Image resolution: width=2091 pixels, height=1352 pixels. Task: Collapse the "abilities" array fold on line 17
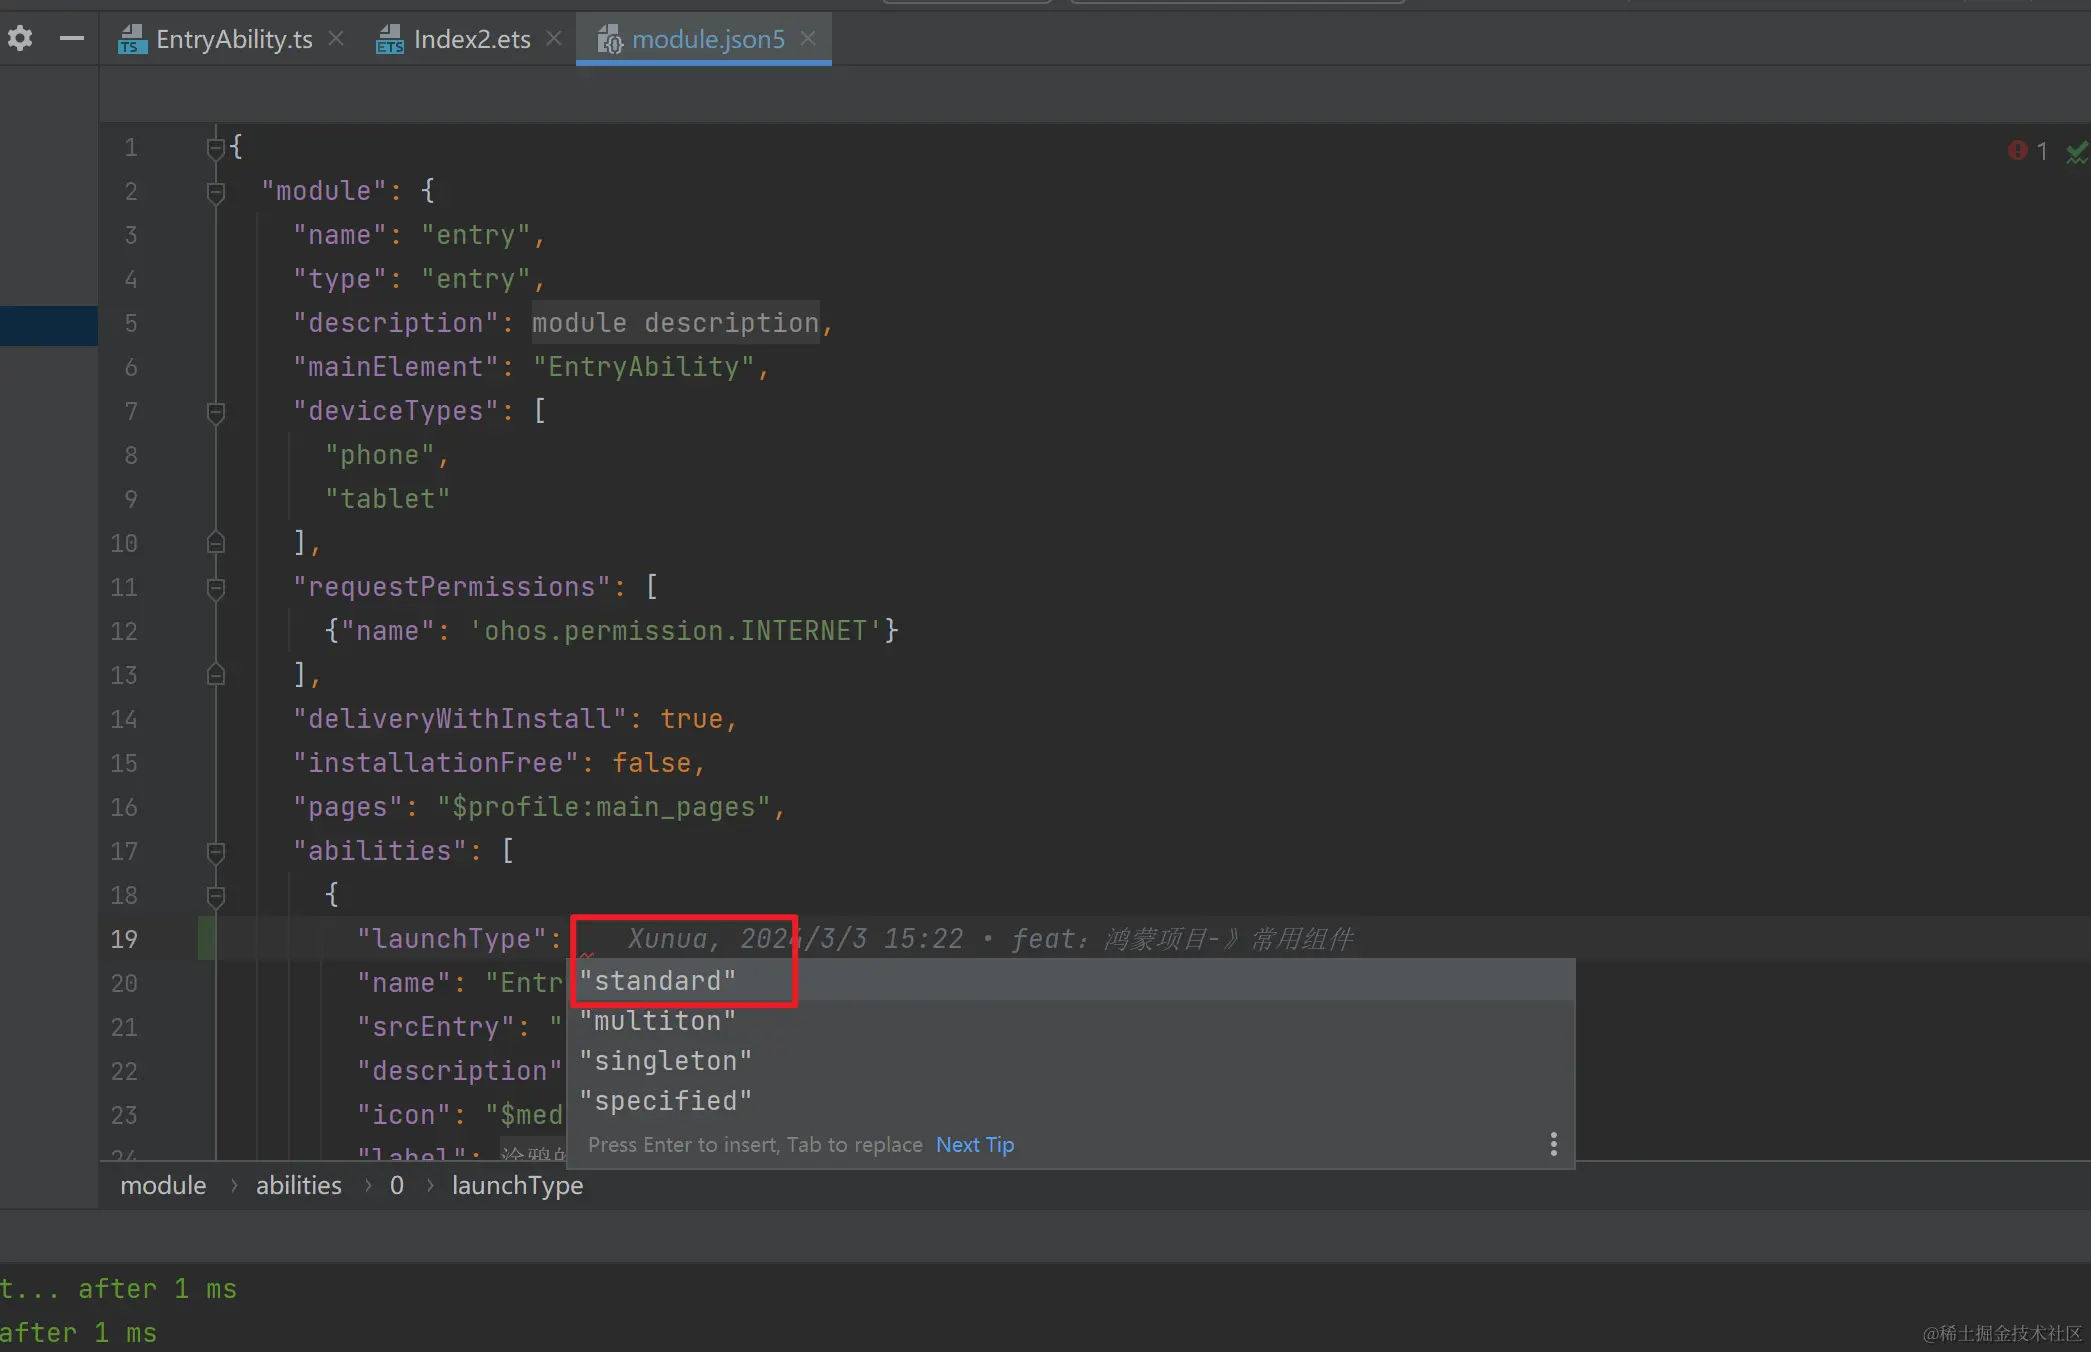tap(215, 852)
